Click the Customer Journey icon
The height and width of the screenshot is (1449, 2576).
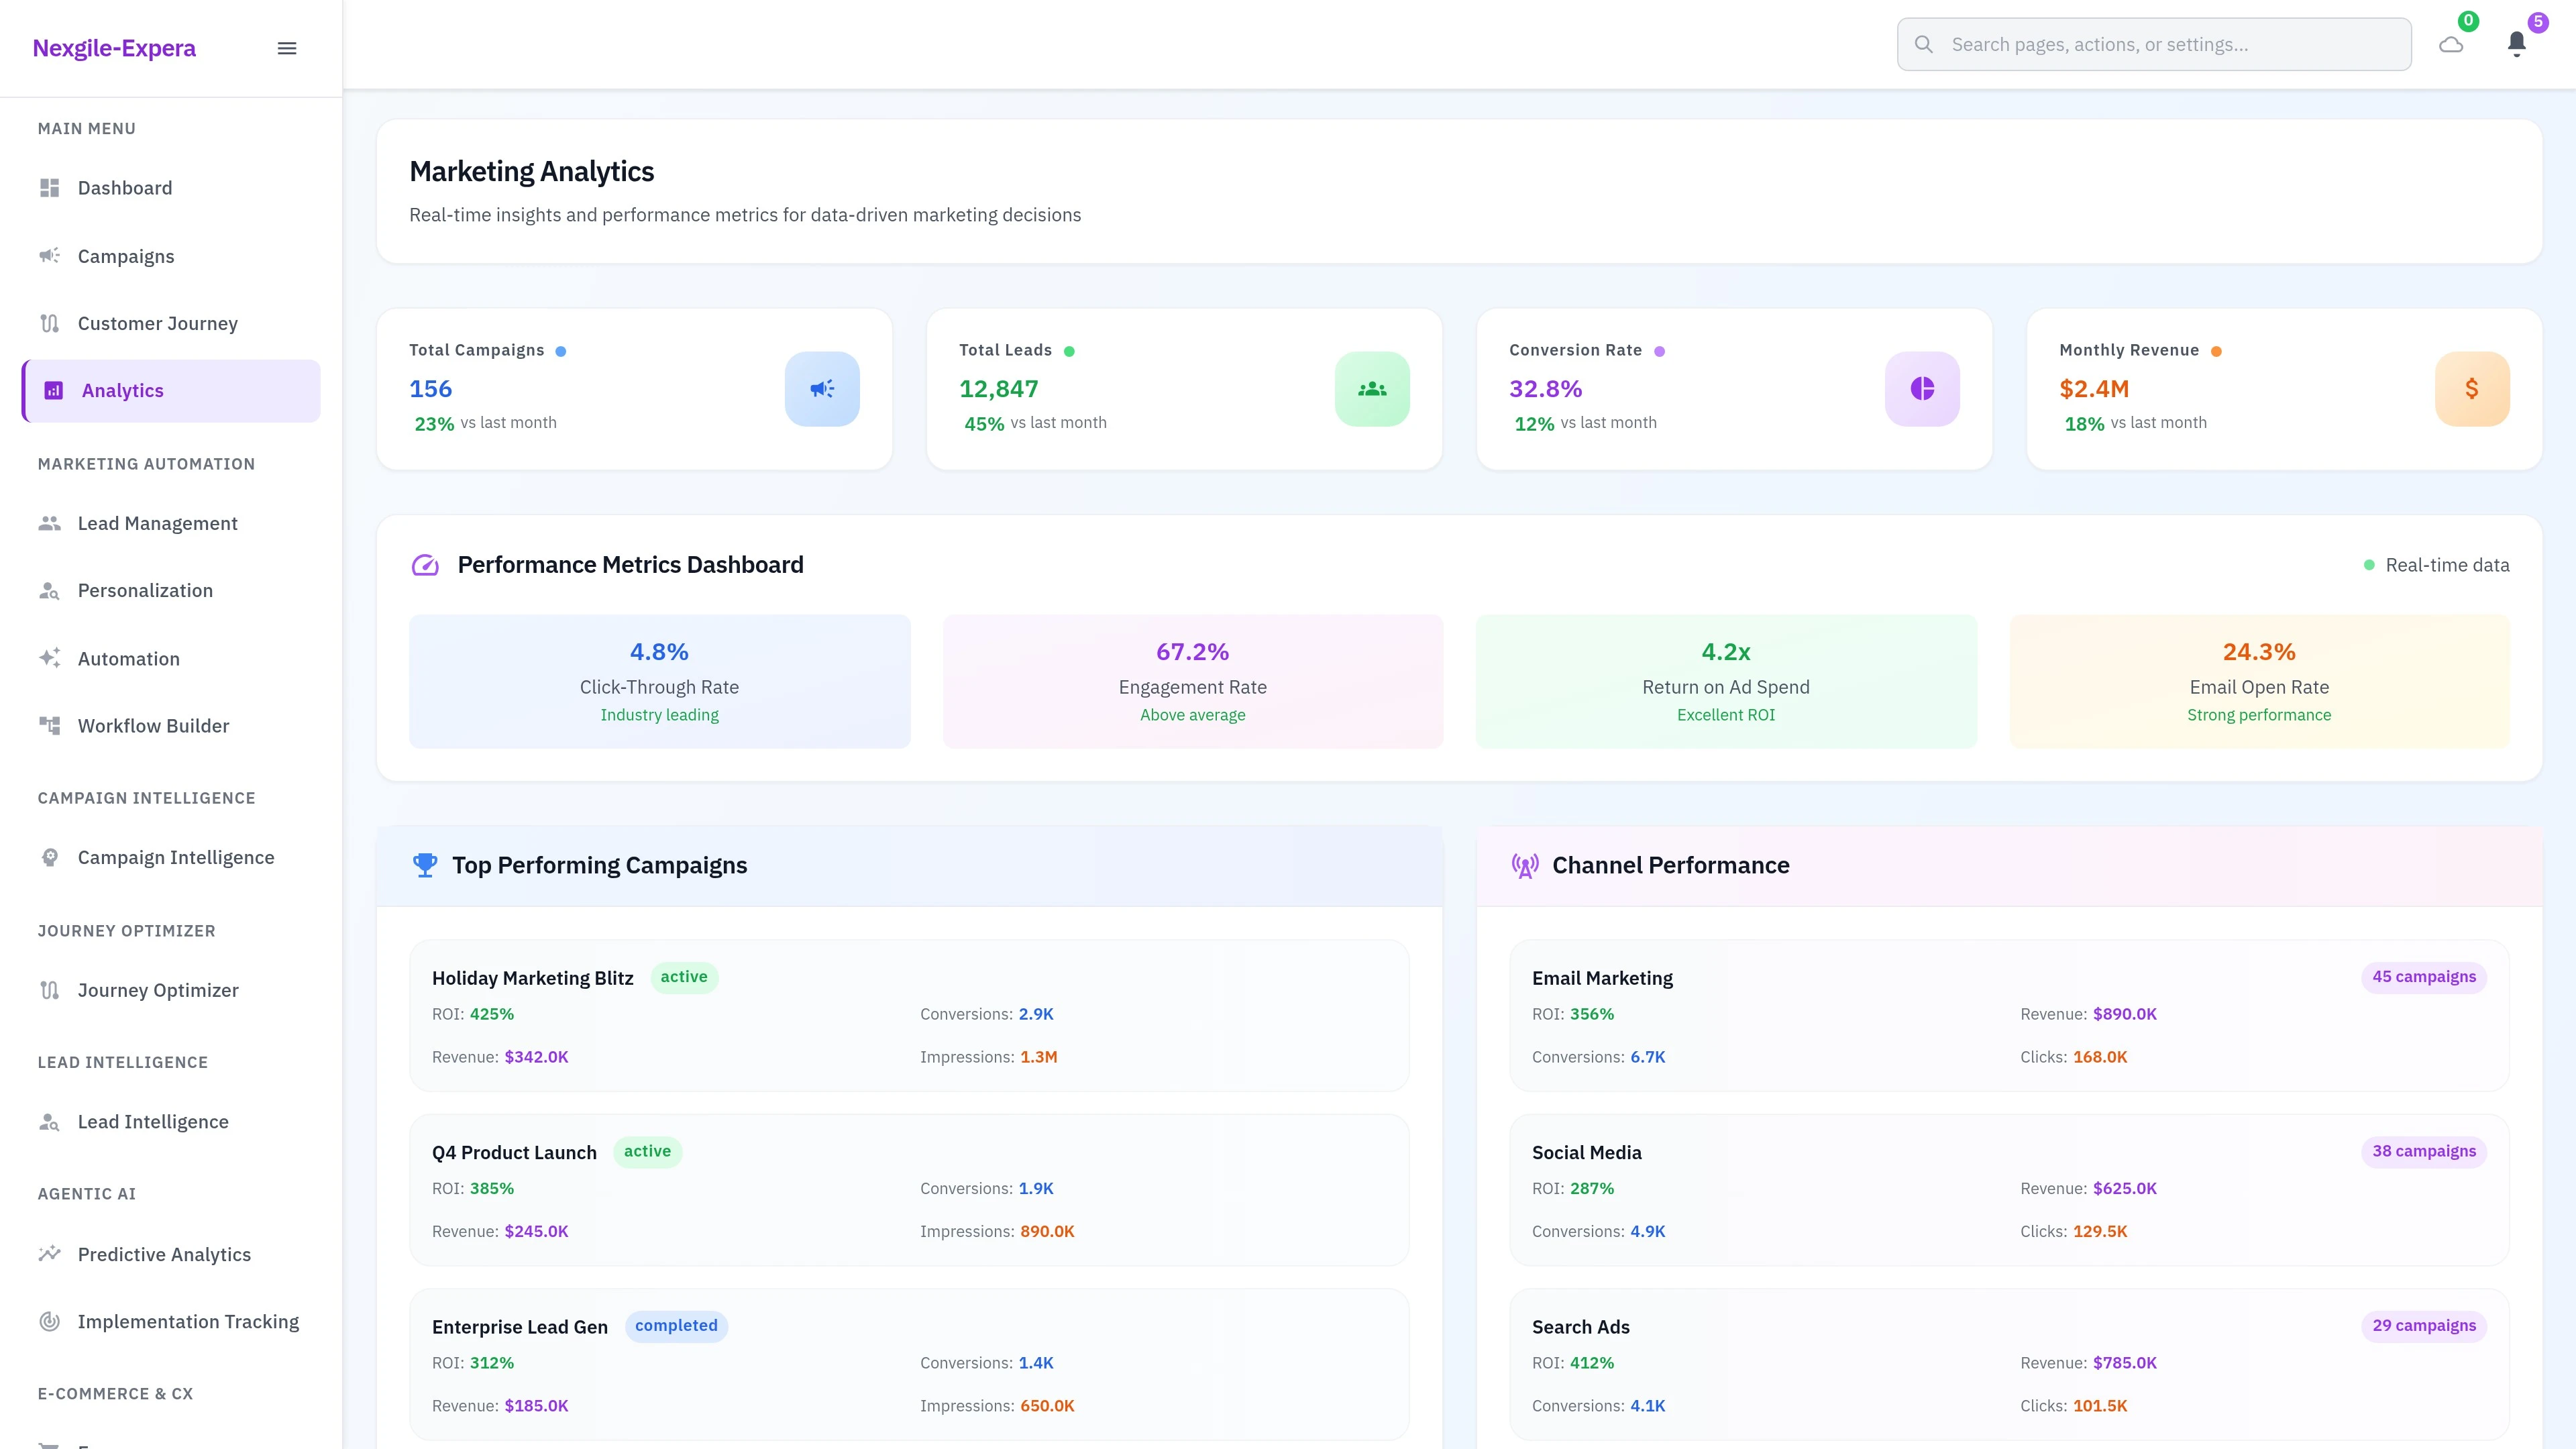(x=50, y=322)
